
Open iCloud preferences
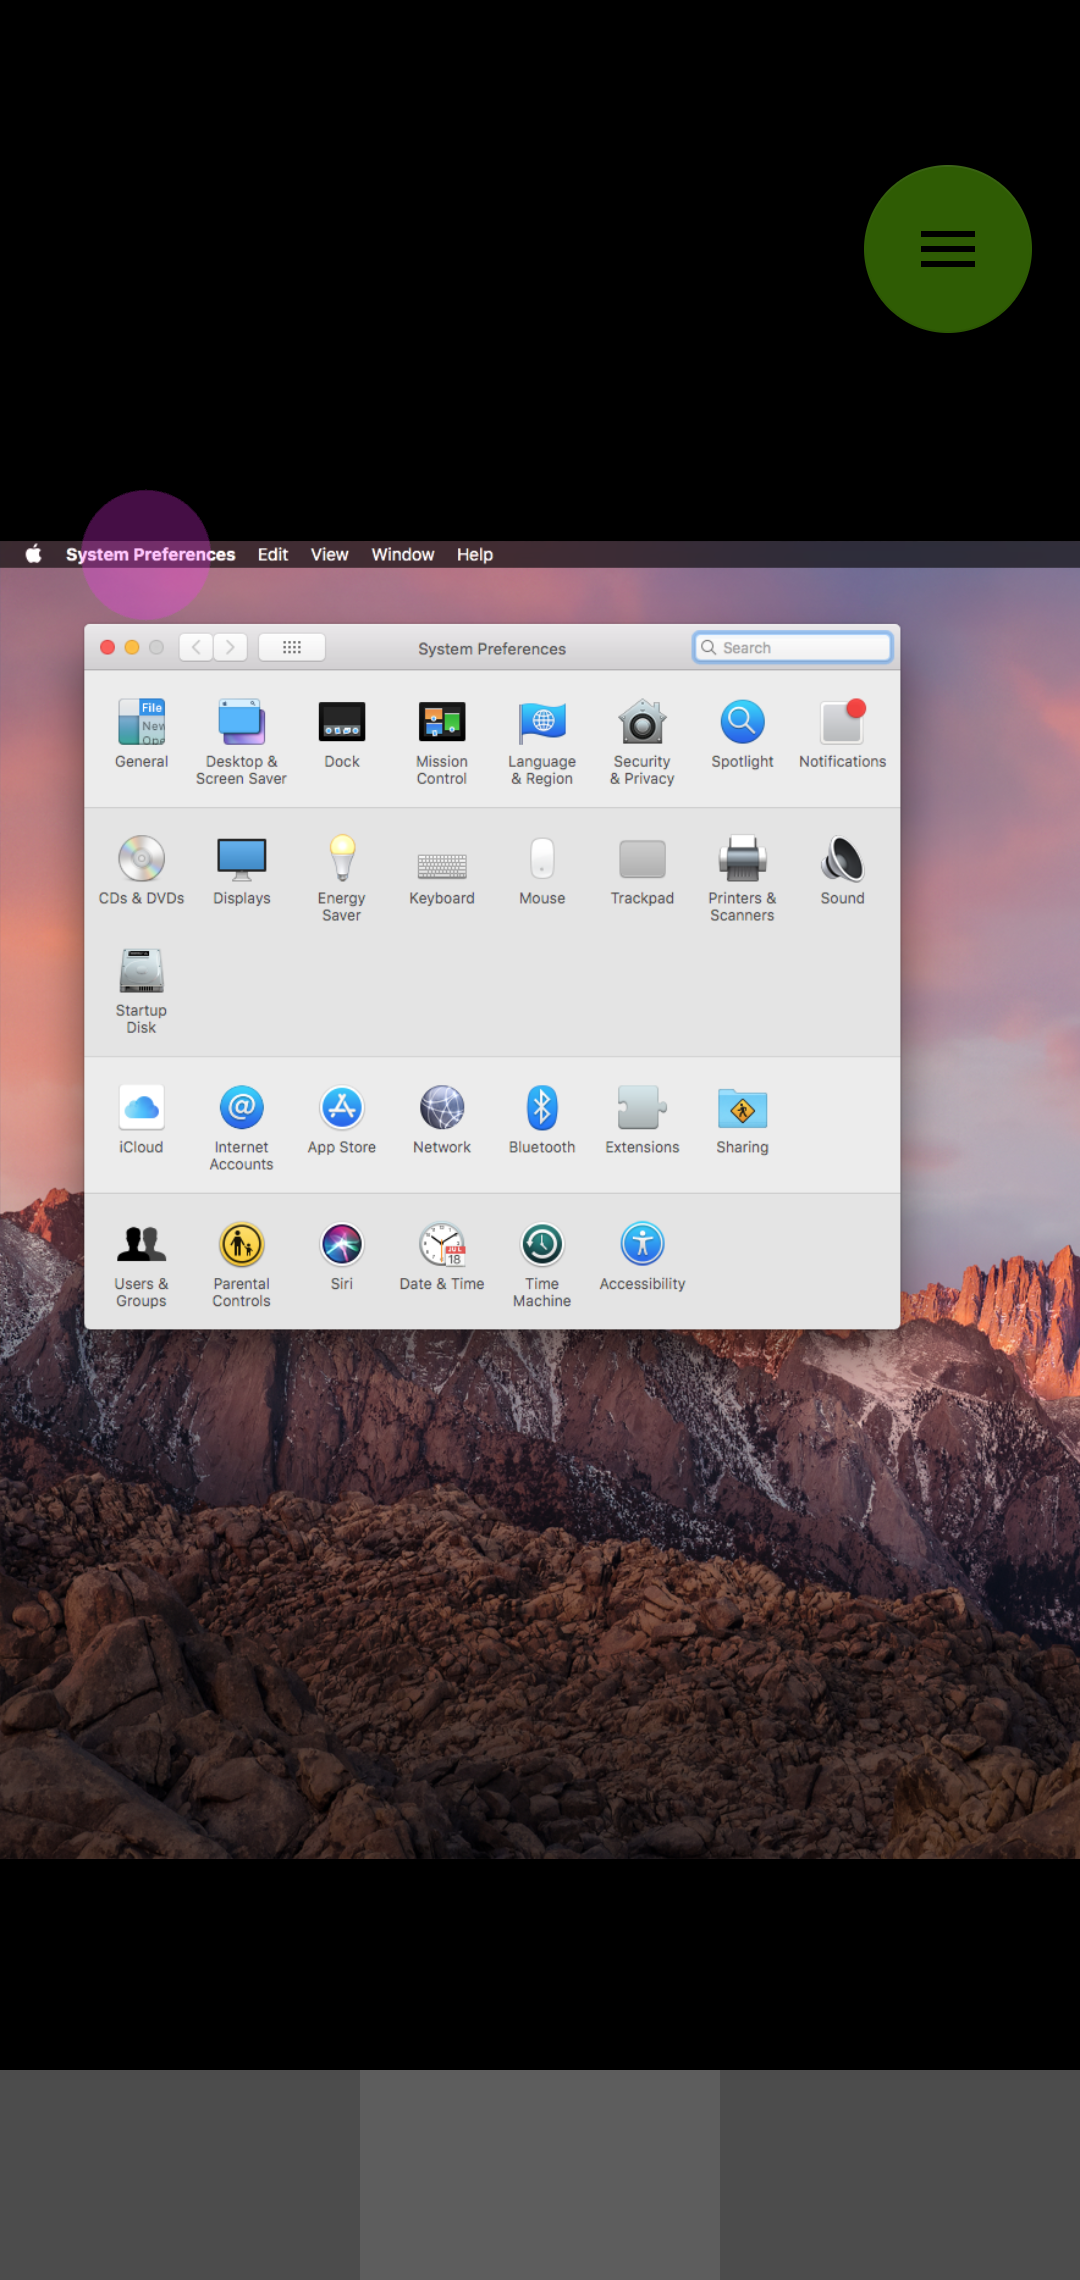point(141,1119)
